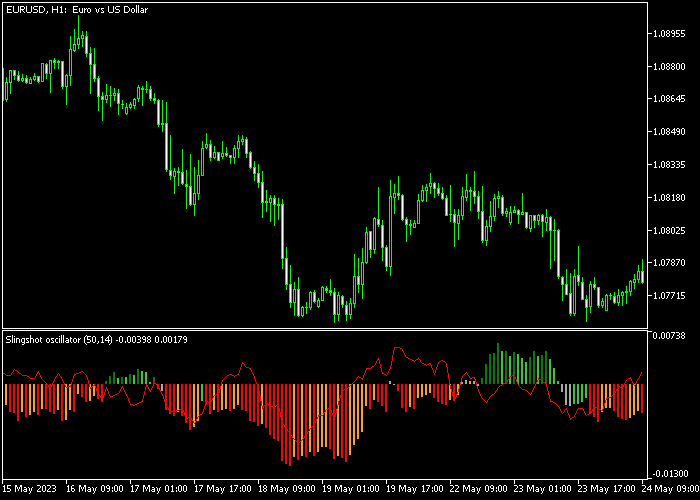Click the 0.00738 oscillator scale value
This screenshot has width=700, height=500.
pos(669,335)
